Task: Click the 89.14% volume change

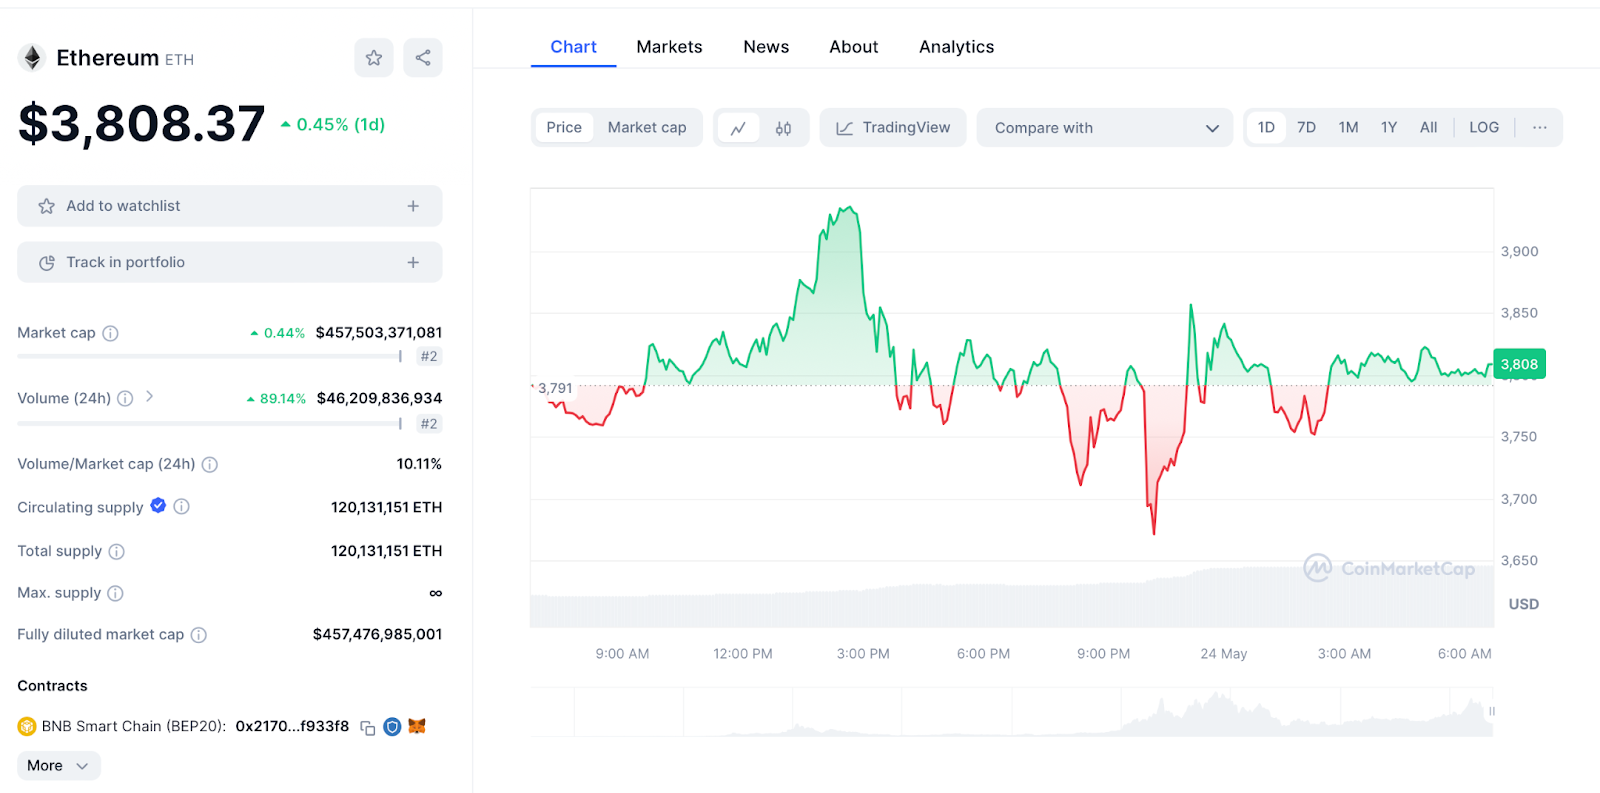Action: (x=277, y=398)
